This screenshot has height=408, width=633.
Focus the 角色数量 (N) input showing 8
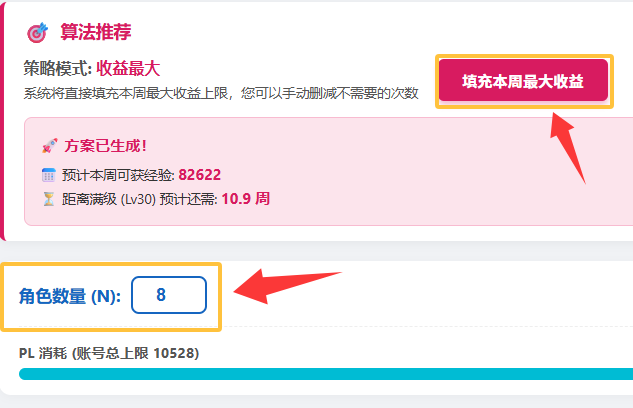click(168, 295)
